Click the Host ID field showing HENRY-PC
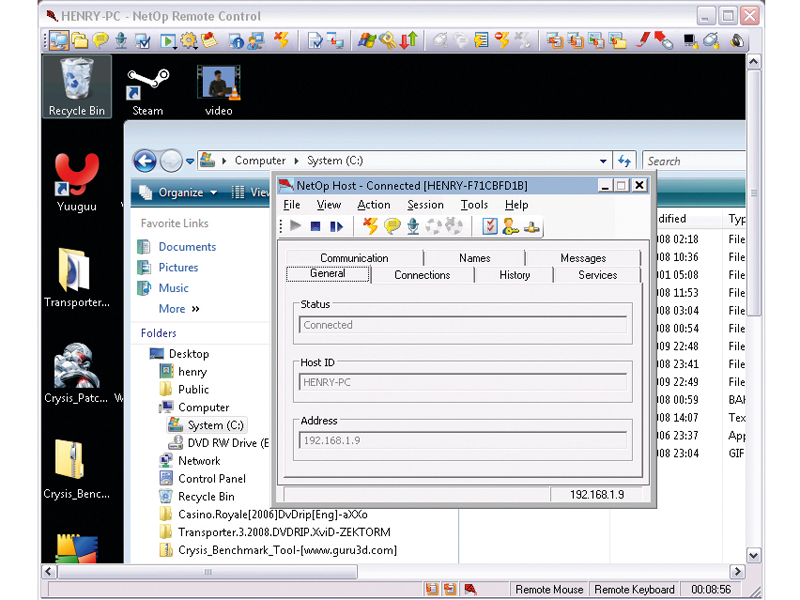 tap(463, 382)
